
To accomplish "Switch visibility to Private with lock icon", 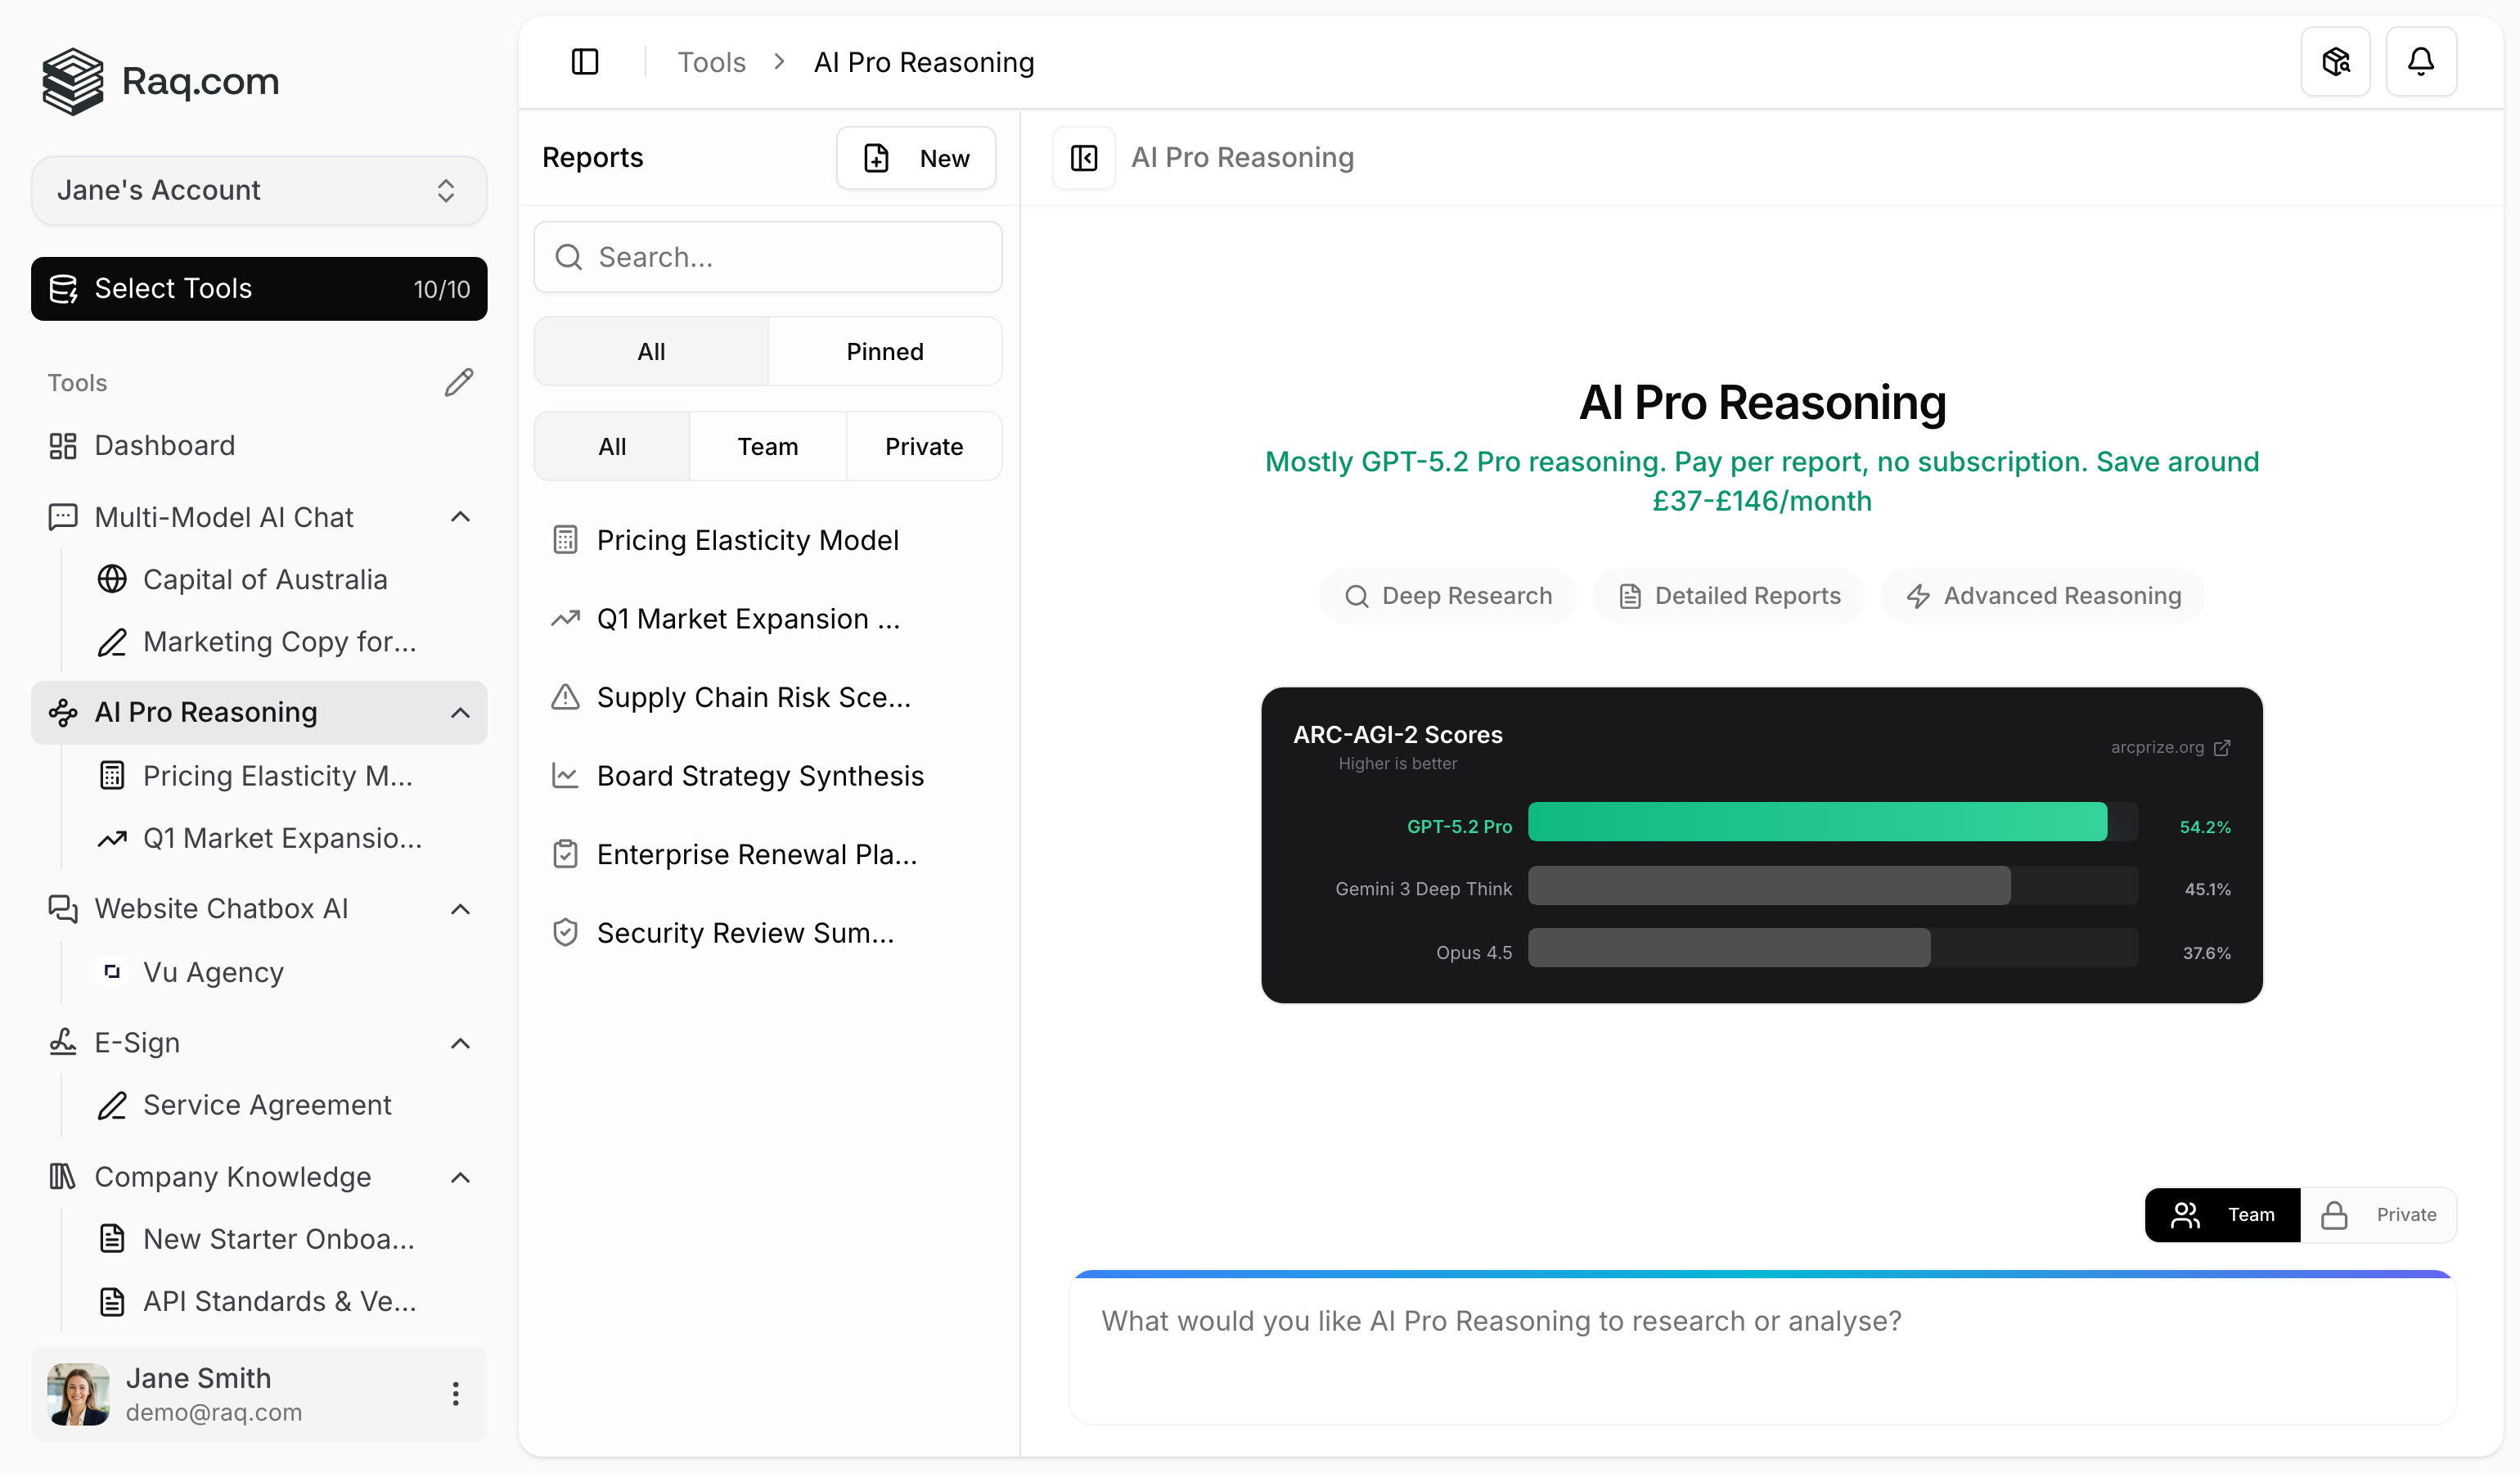I will 2378,1215.
